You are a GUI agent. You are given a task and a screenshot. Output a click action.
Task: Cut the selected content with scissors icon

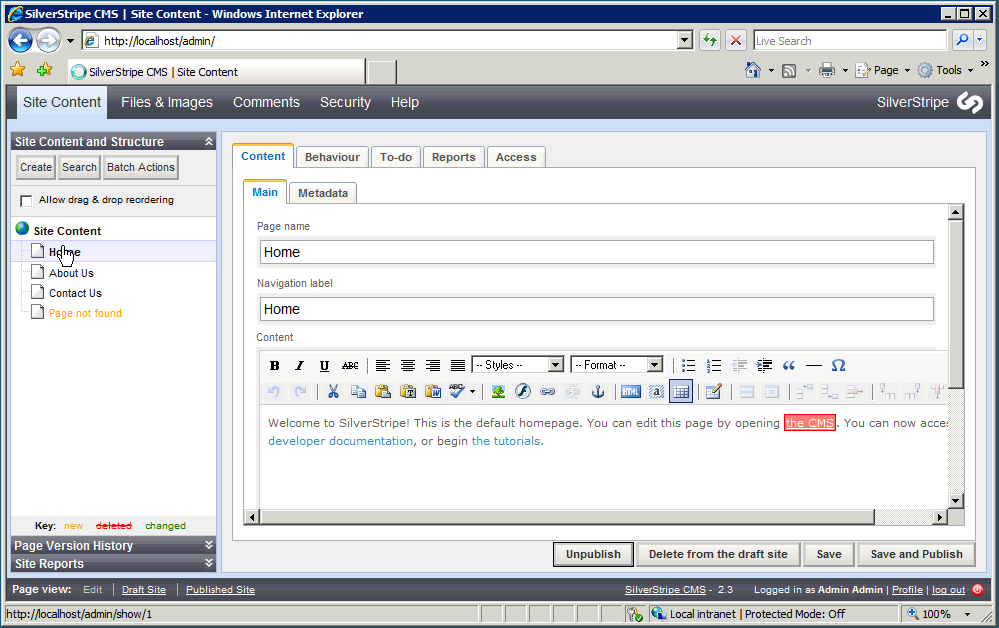click(x=333, y=392)
